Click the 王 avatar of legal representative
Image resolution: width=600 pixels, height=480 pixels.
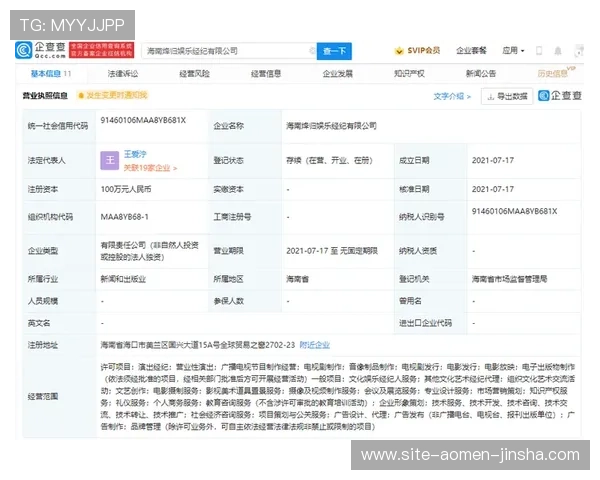110,160
